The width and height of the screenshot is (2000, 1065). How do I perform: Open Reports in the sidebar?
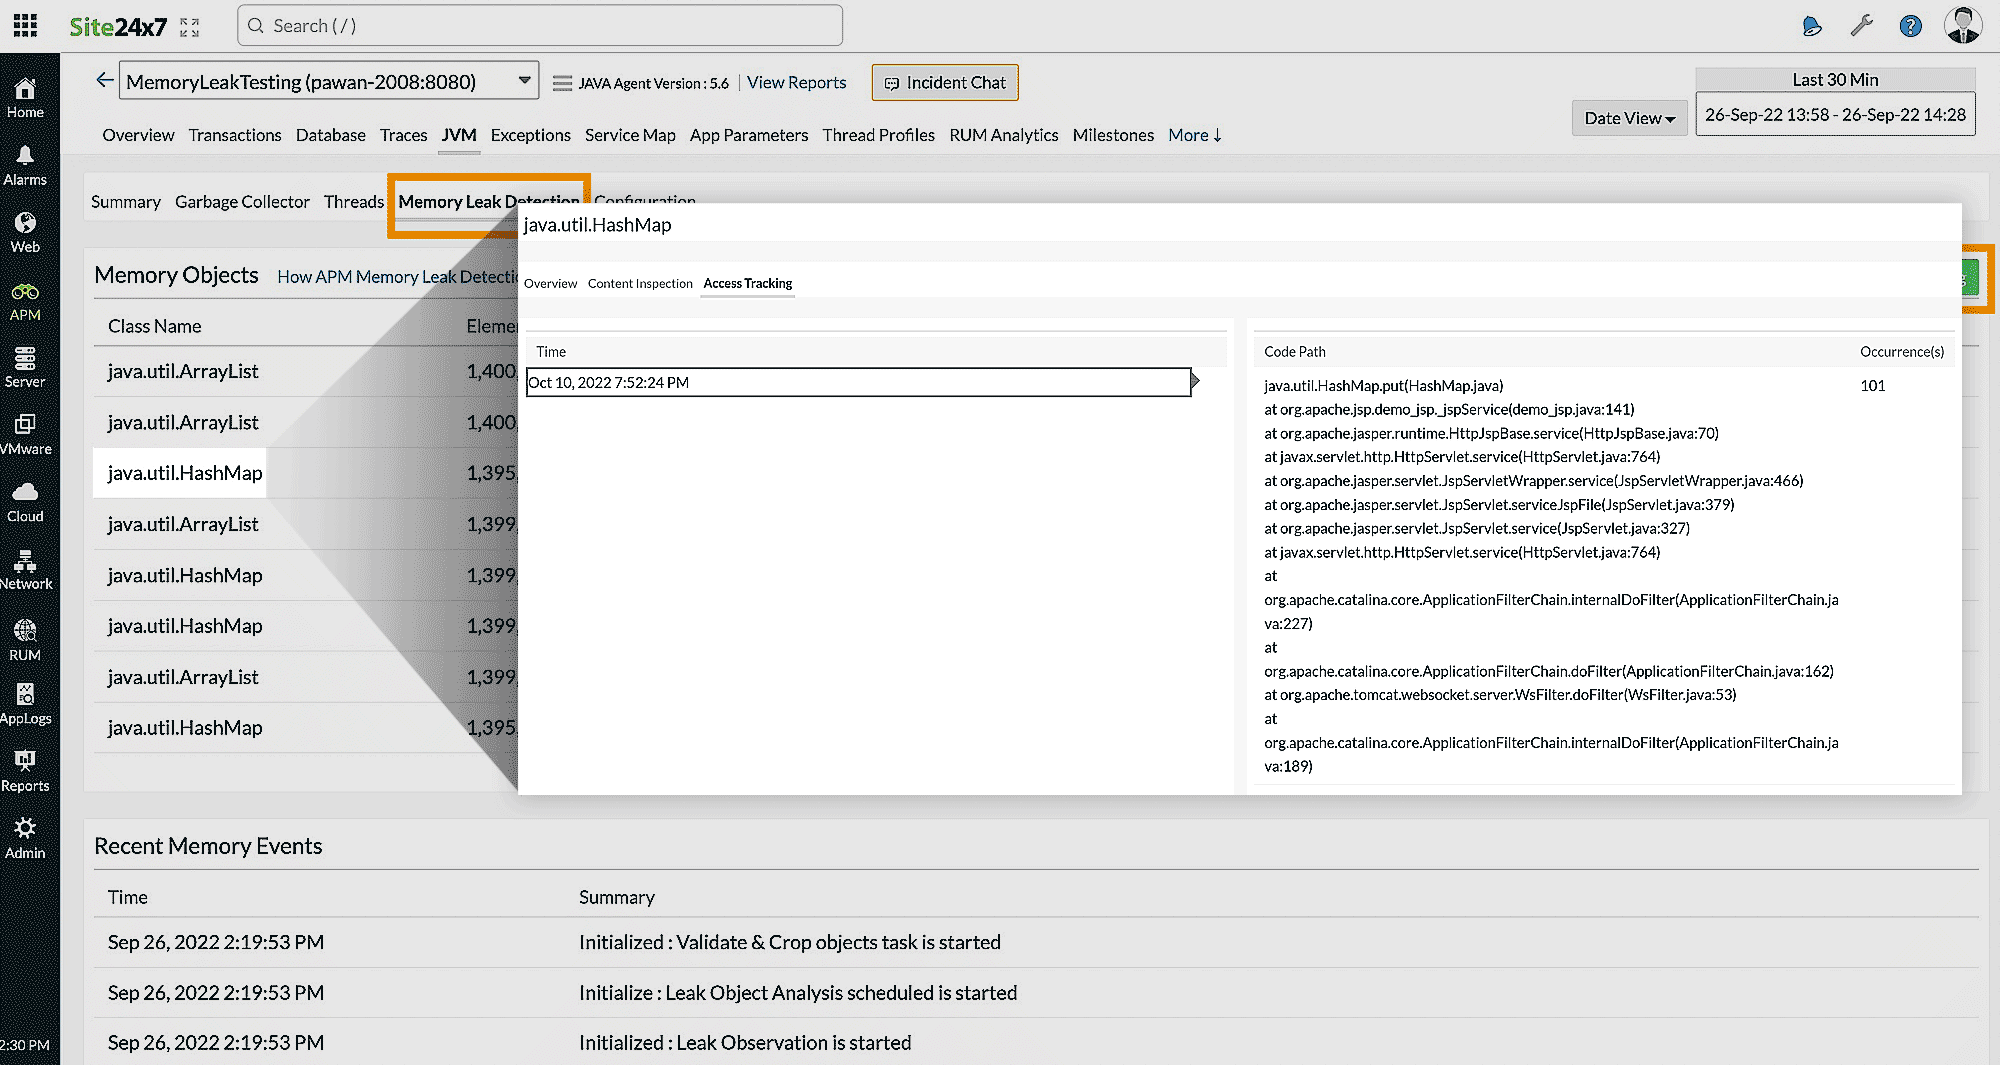(25, 772)
